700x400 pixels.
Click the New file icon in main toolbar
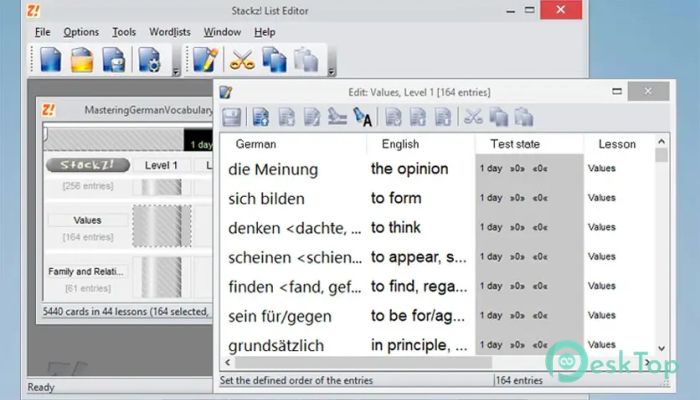(50, 59)
